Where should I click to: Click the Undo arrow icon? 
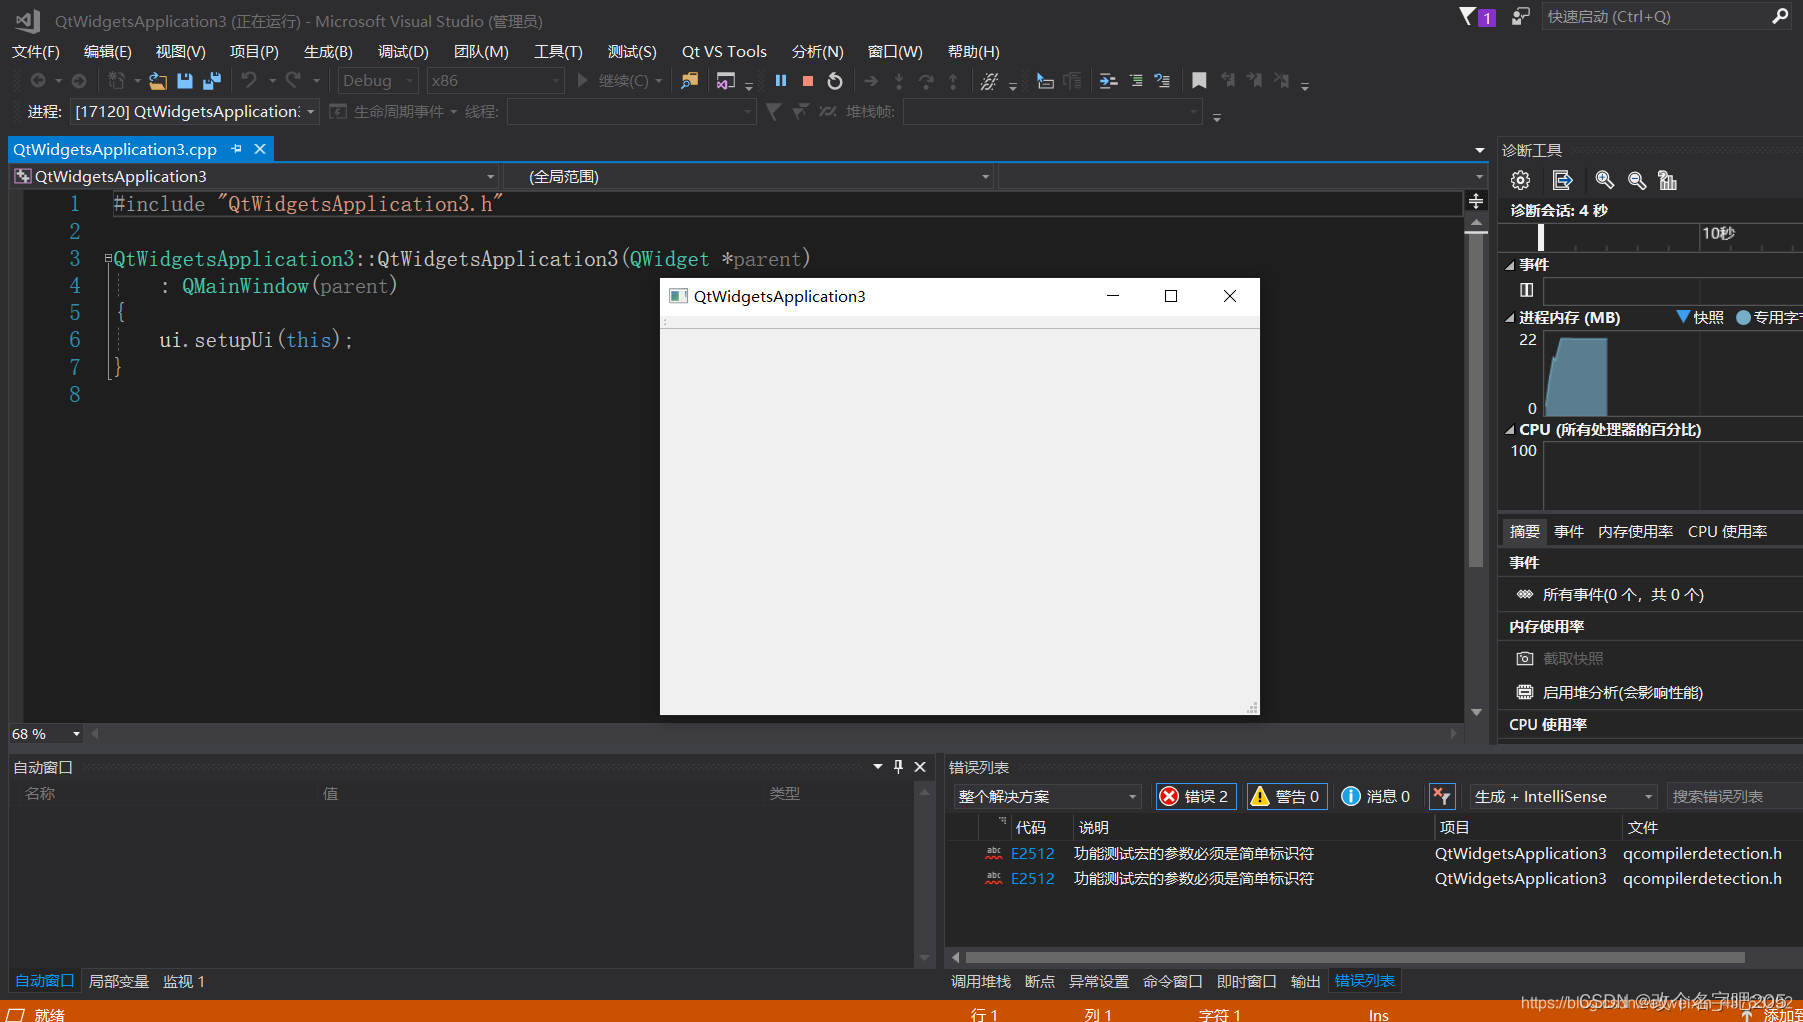tap(249, 81)
